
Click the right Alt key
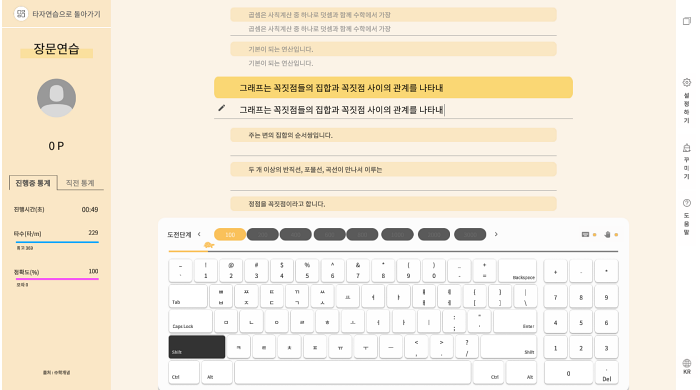coord(521,373)
